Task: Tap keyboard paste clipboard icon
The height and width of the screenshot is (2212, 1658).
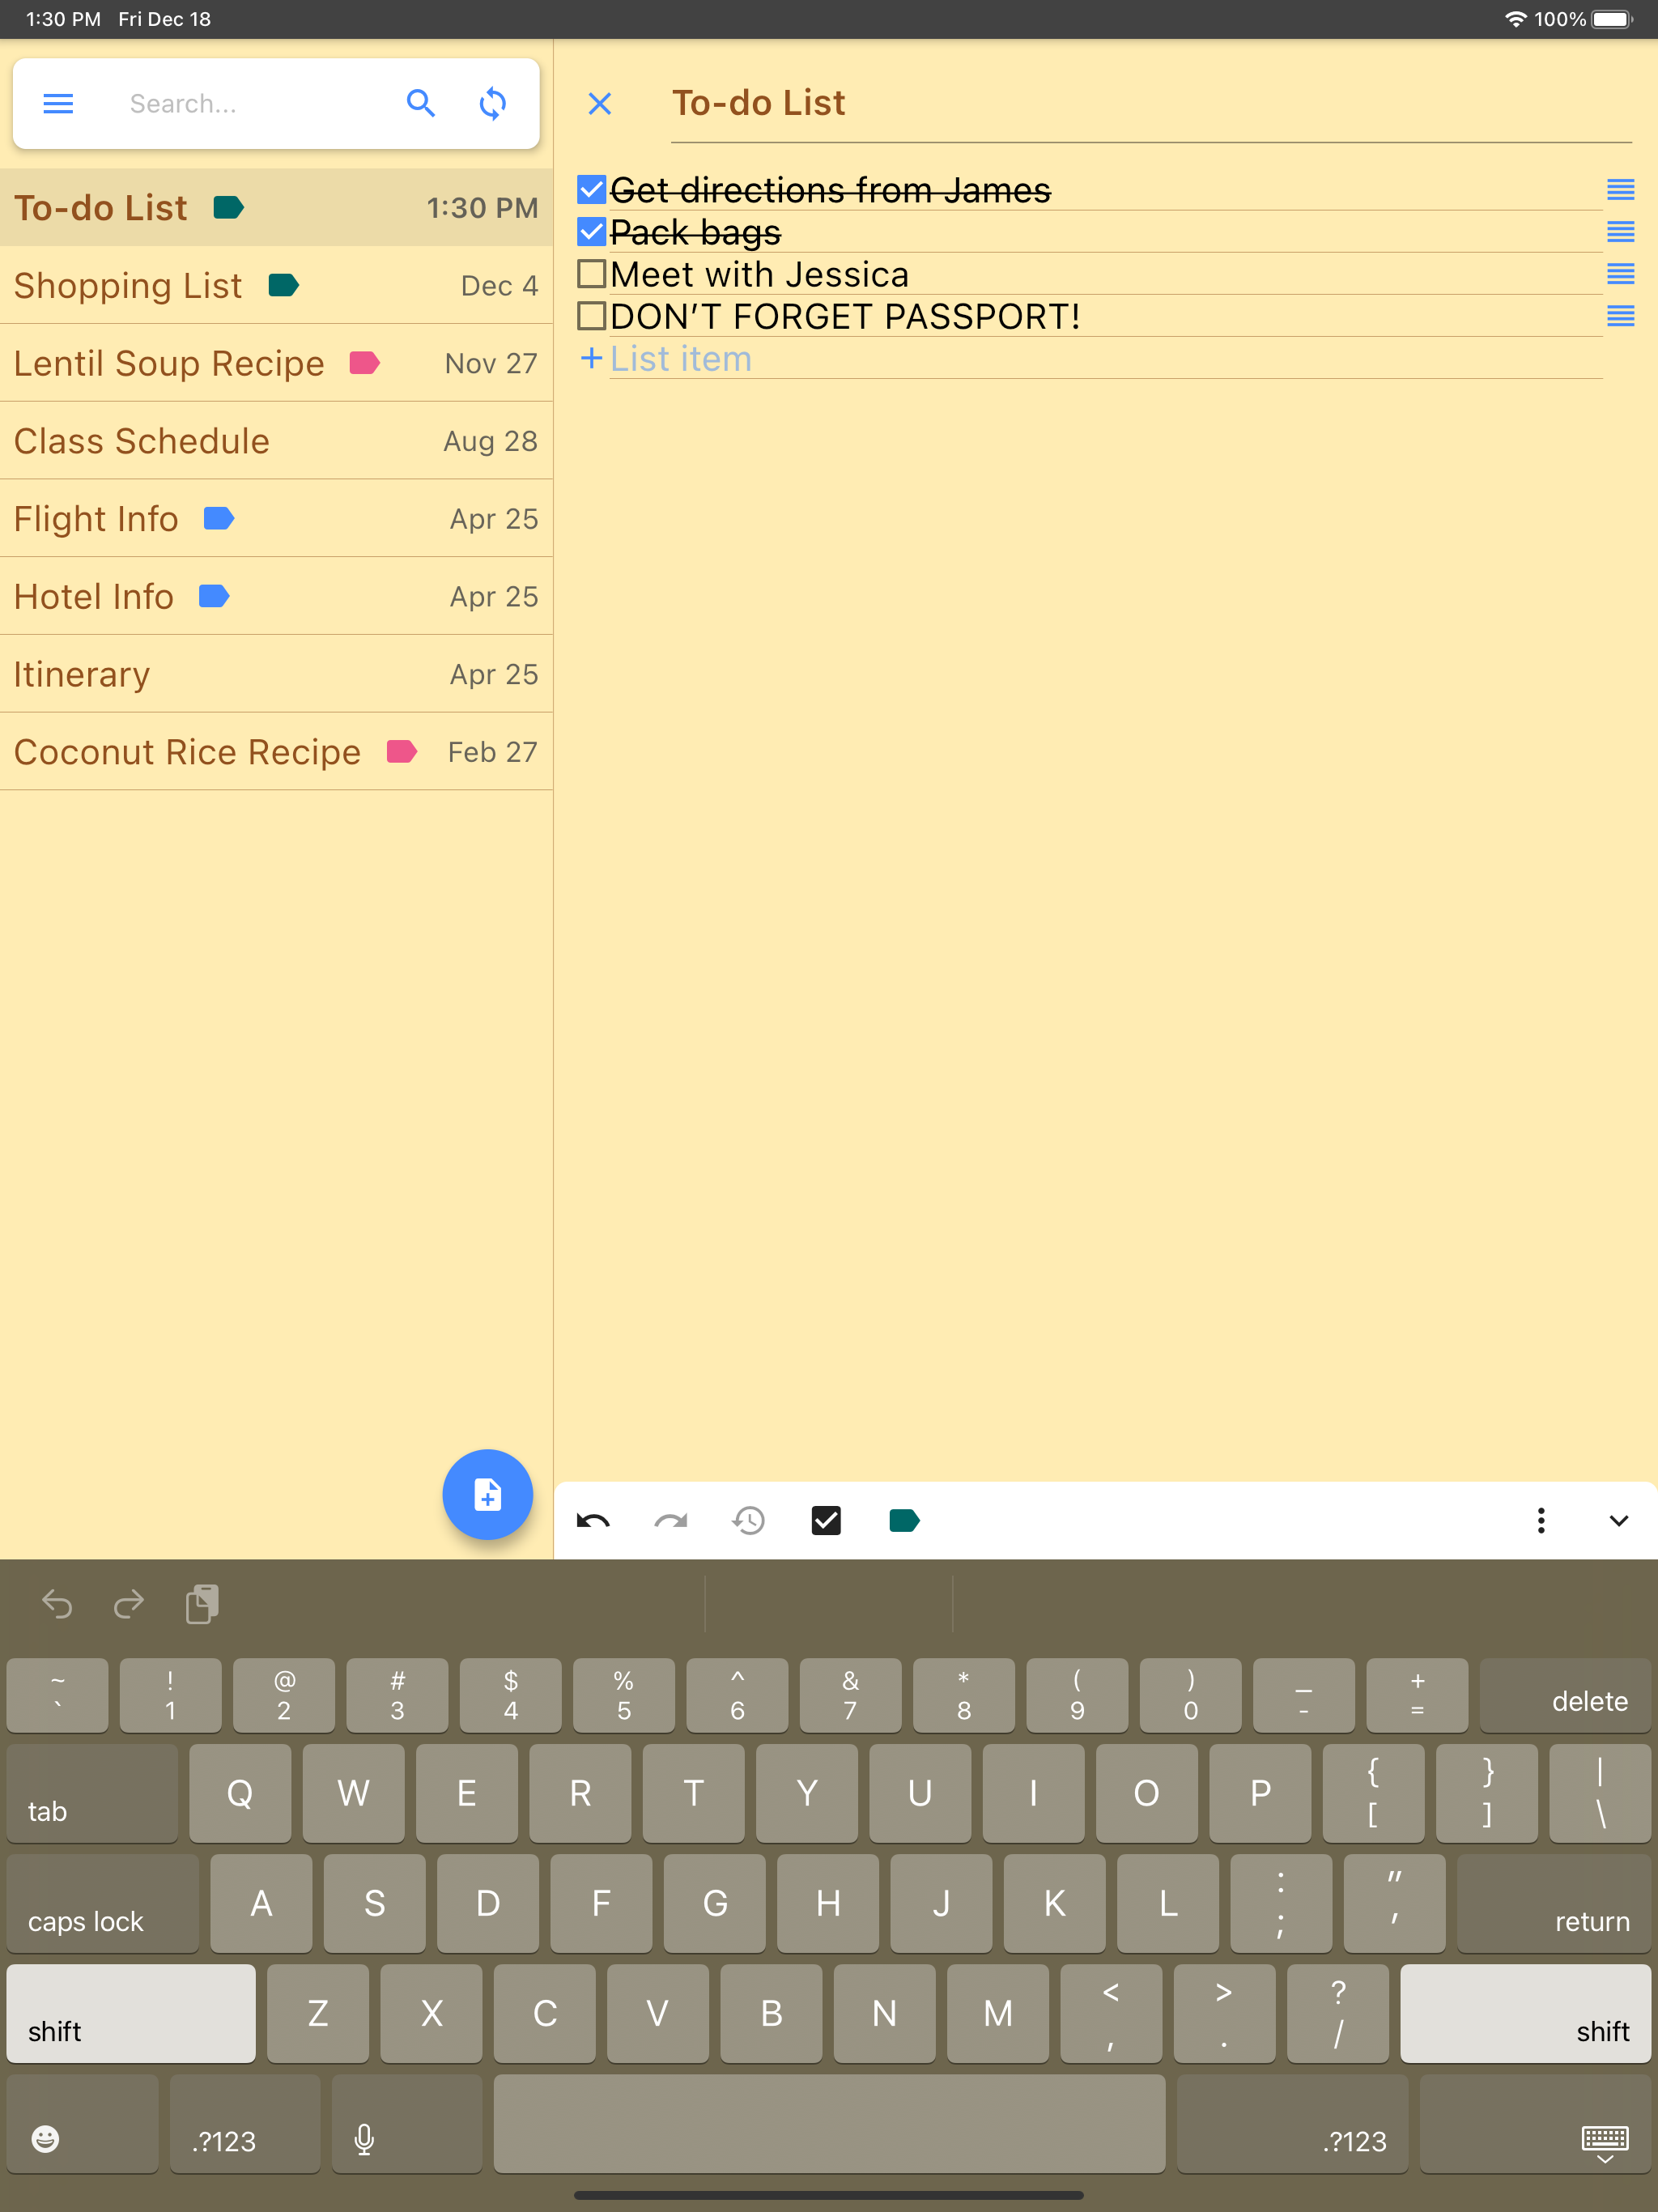Action: pyautogui.click(x=202, y=1604)
